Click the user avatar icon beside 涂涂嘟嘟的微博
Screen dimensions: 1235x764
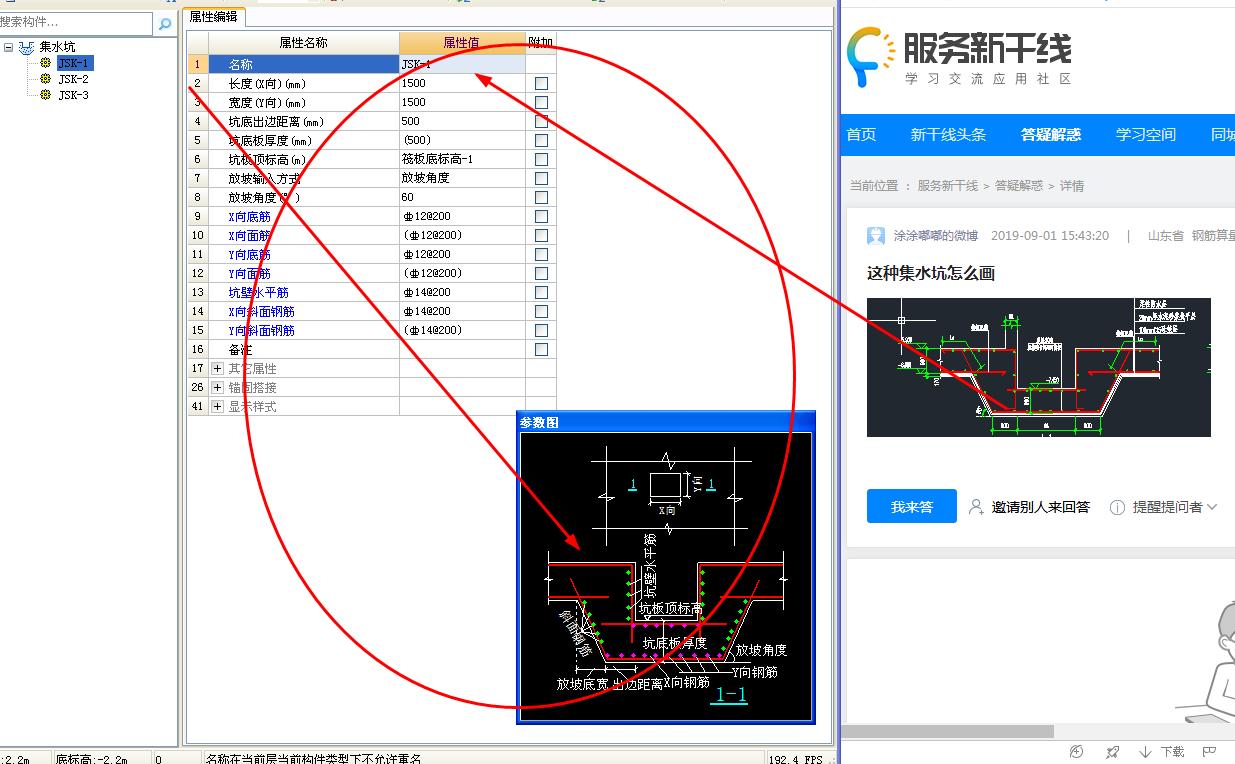pyautogui.click(x=876, y=235)
